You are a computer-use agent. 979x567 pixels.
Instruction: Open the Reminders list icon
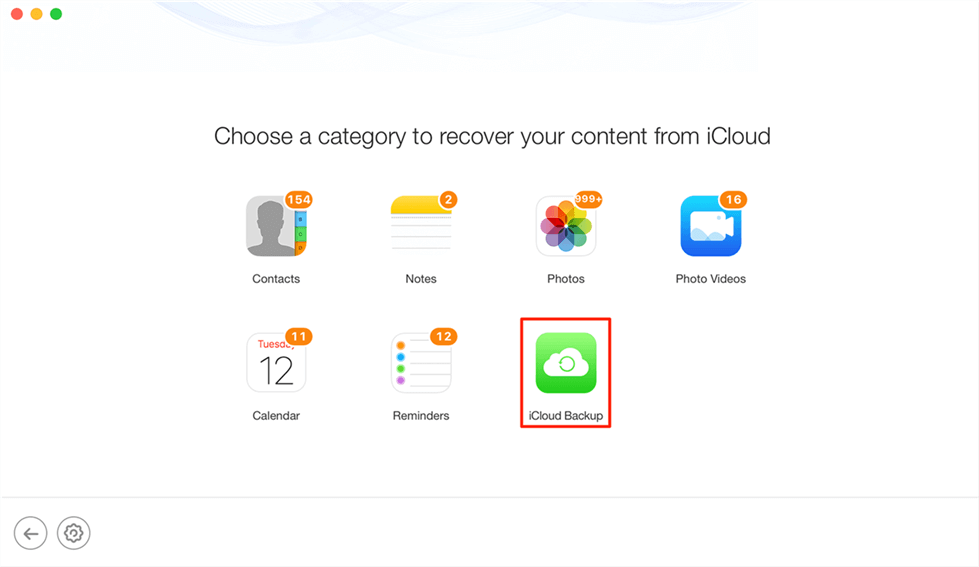420,363
